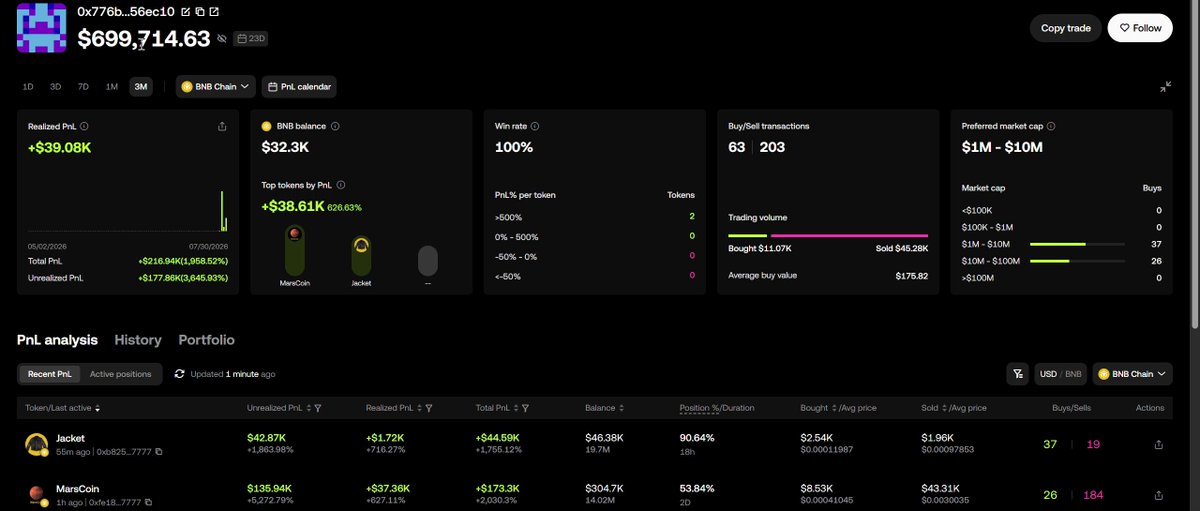Switch to the History tab

[138, 340]
